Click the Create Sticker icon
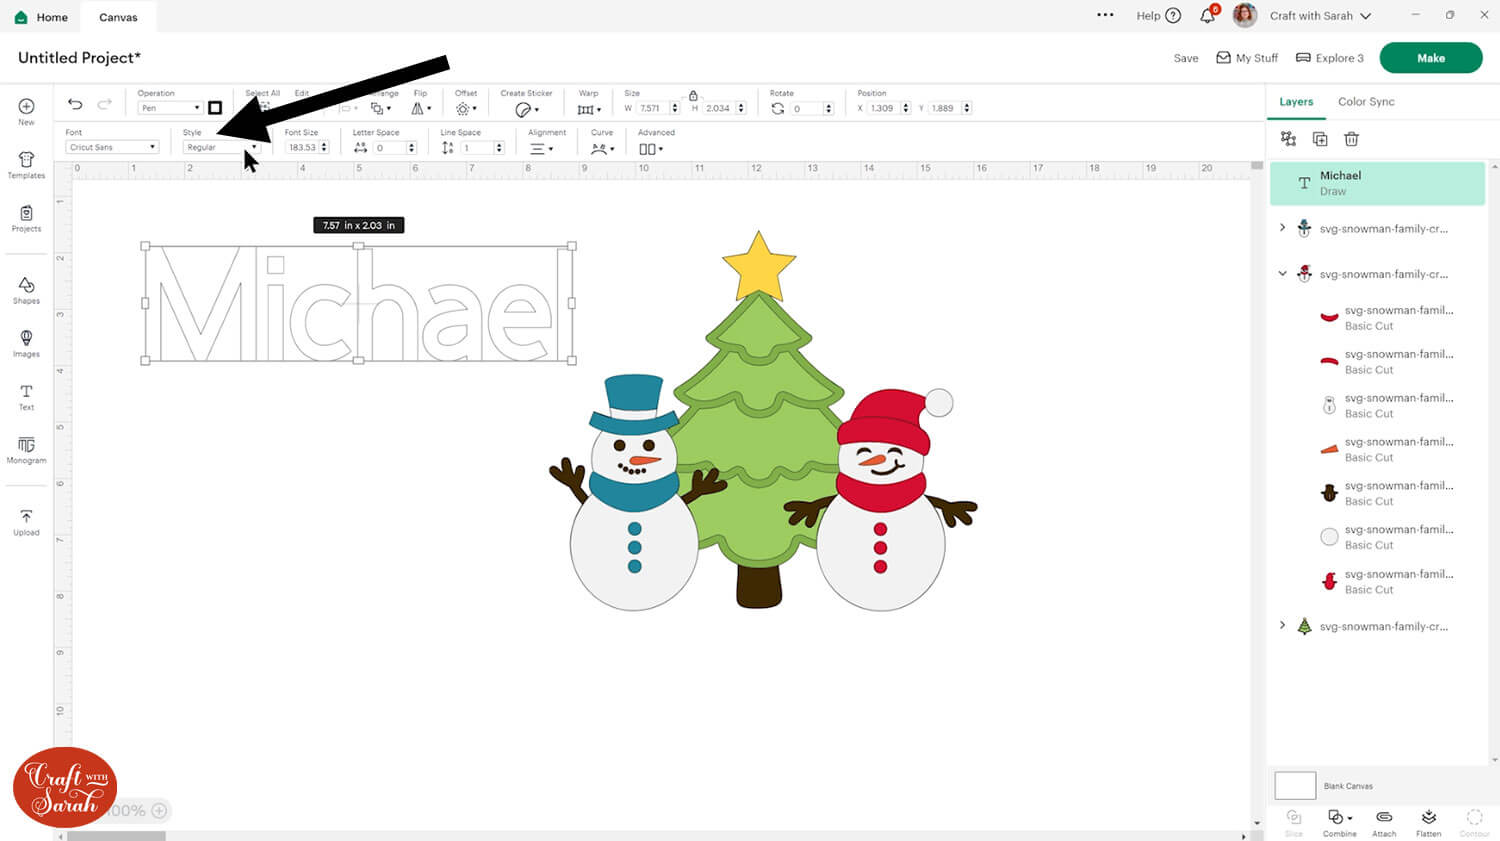1500x841 pixels. click(x=526, y=109)
